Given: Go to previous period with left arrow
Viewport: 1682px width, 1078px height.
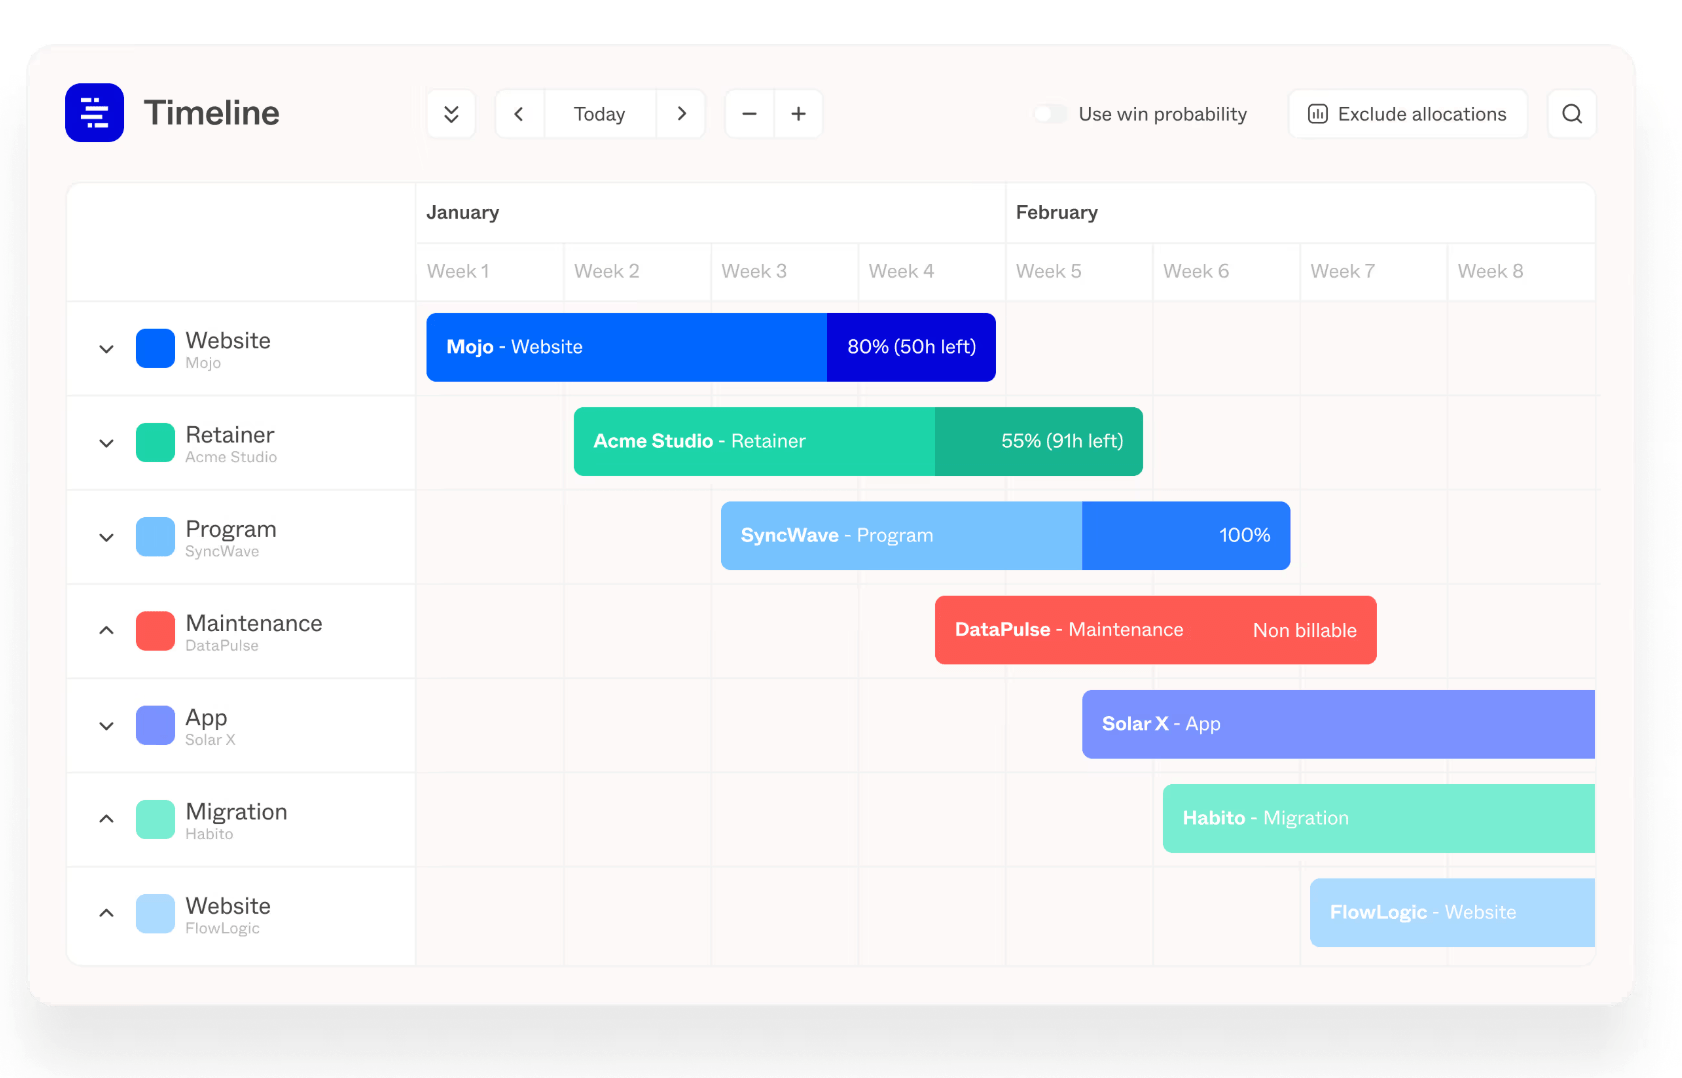Looking at the screenshot, I should pos(519,114).
